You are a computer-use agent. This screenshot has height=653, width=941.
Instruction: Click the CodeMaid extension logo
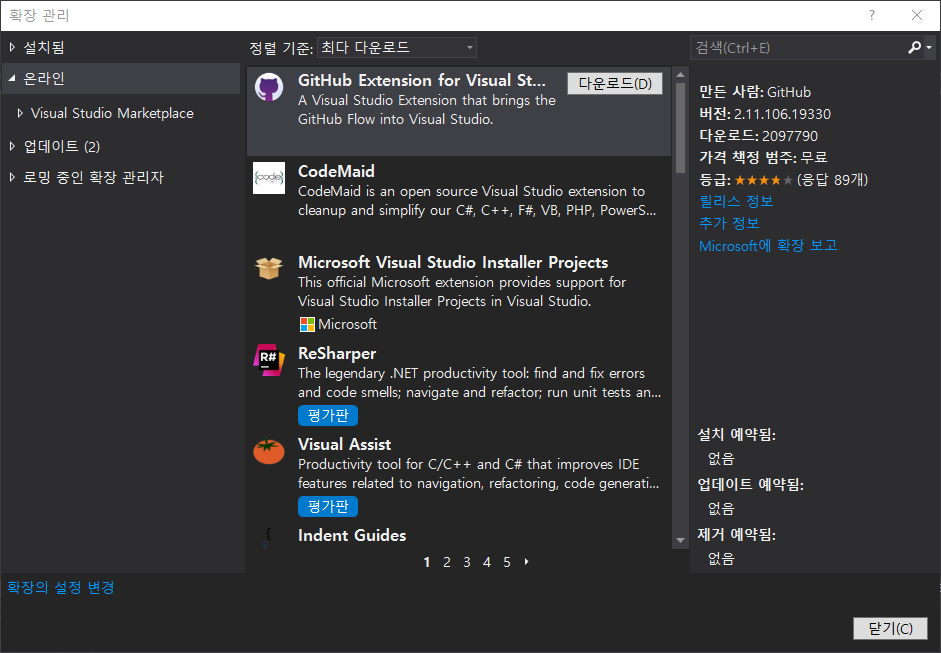pos(269,178)
